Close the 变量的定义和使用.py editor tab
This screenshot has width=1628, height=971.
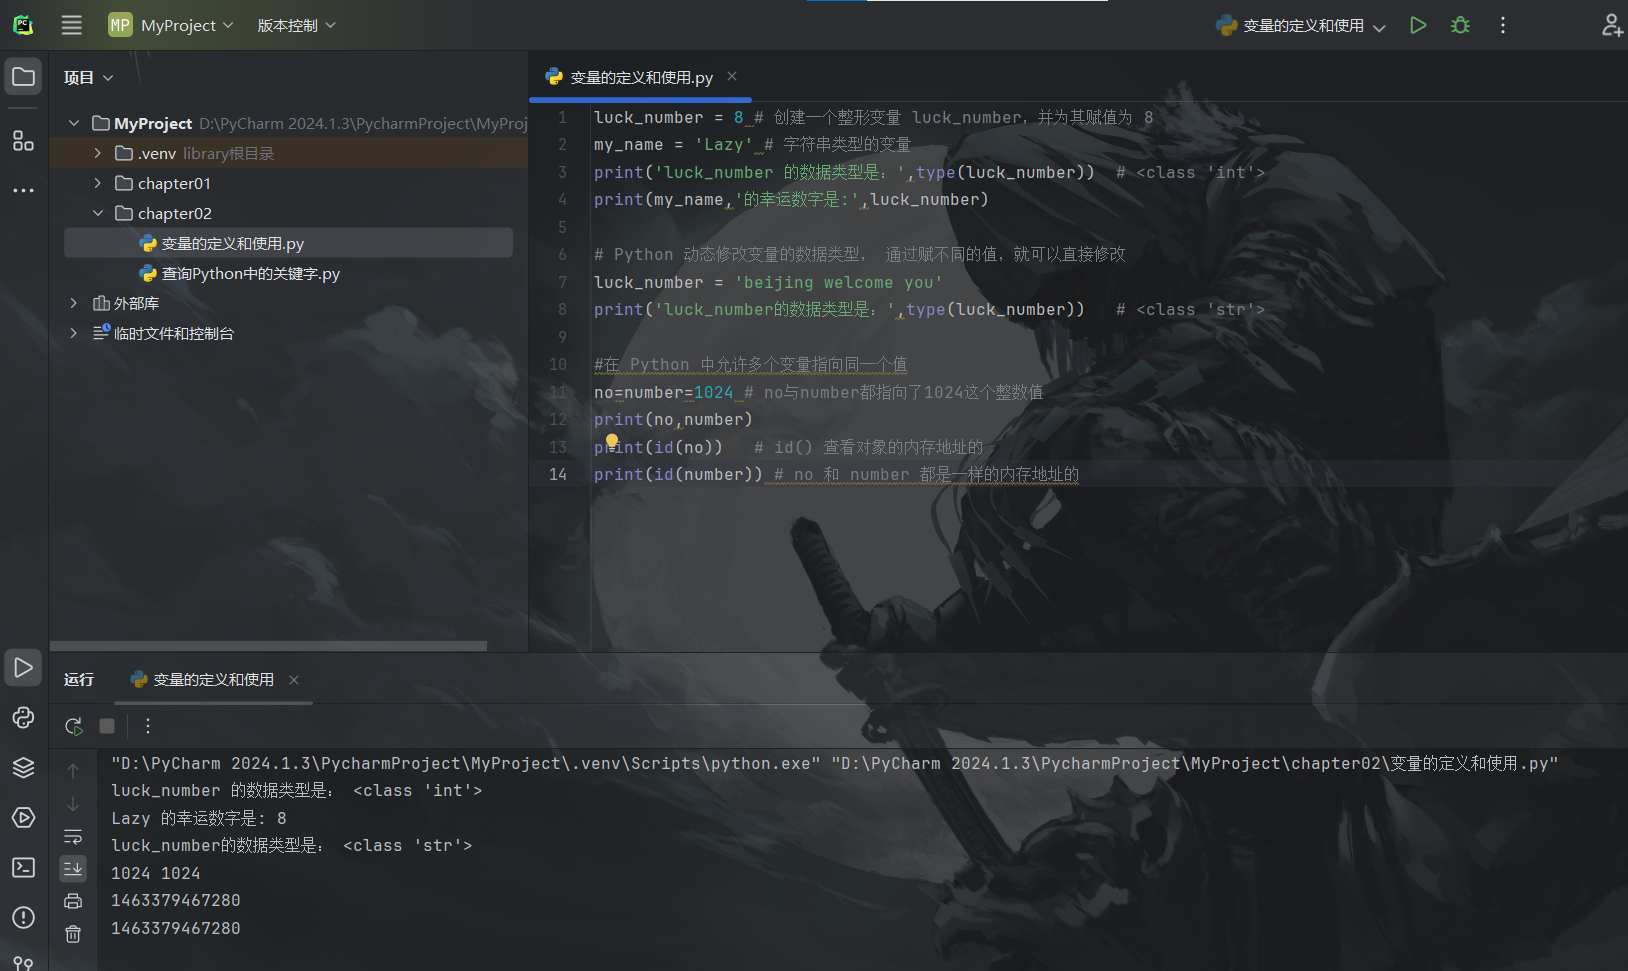click(732, 76)
